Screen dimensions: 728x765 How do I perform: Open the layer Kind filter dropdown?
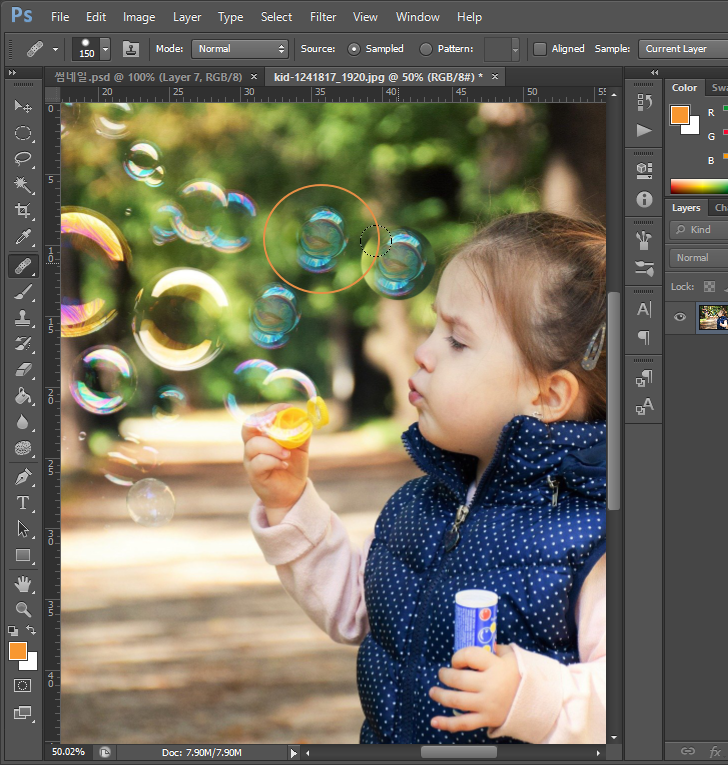(699, 230)
